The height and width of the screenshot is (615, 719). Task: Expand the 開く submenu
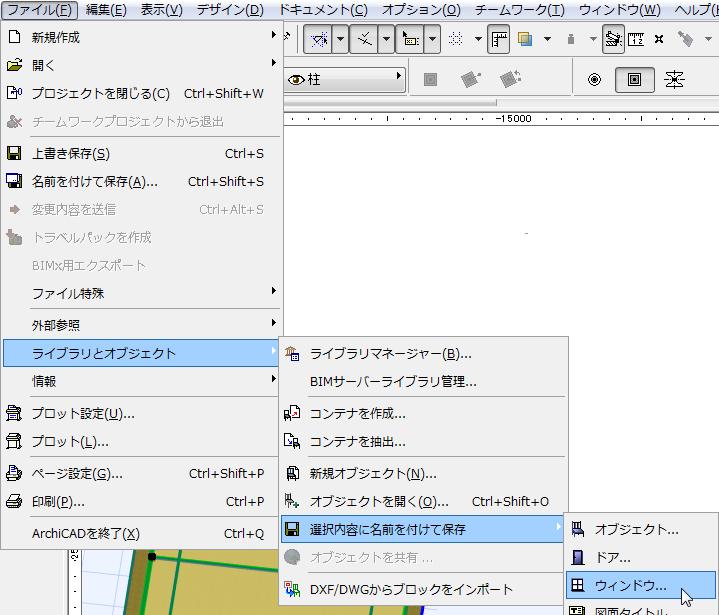click(141, 65)
